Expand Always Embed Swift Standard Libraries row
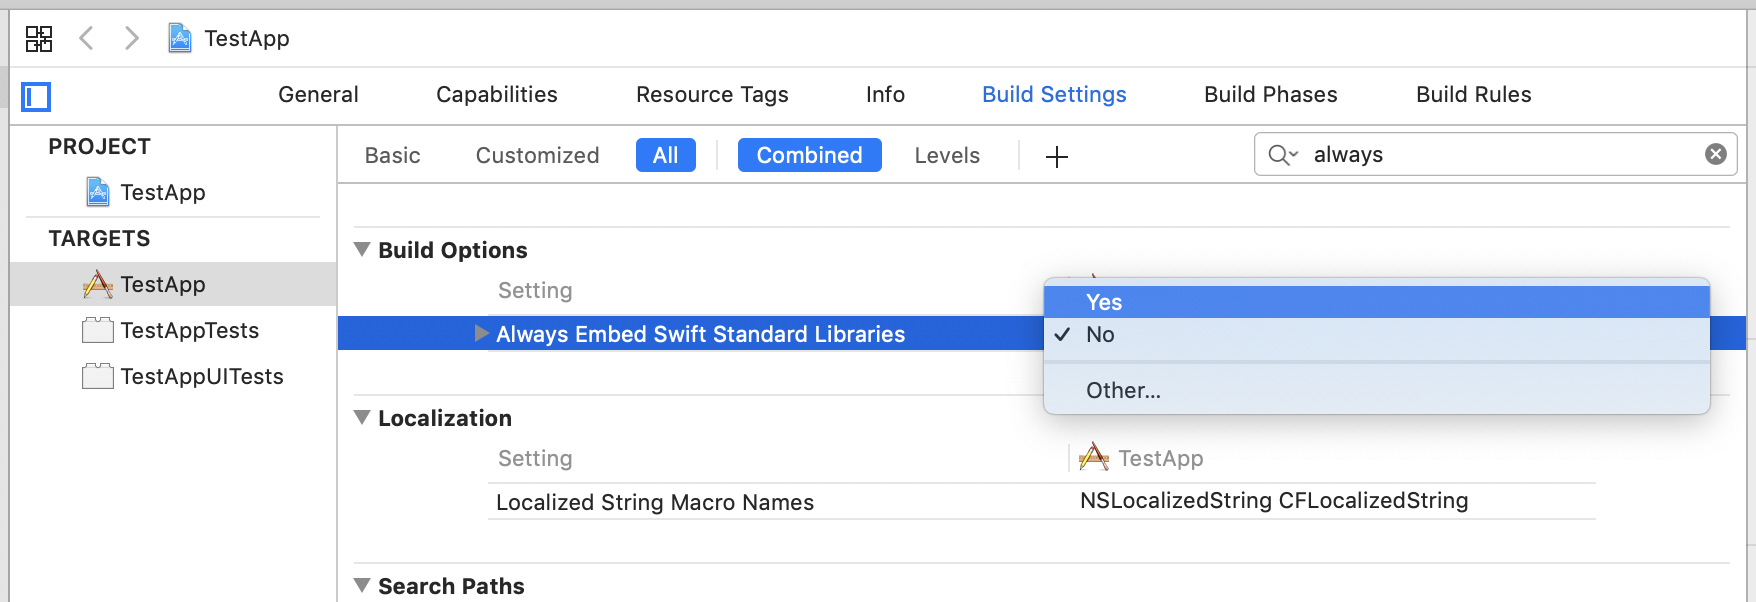This screenshot has height=602, width=1756. point(481,334)
